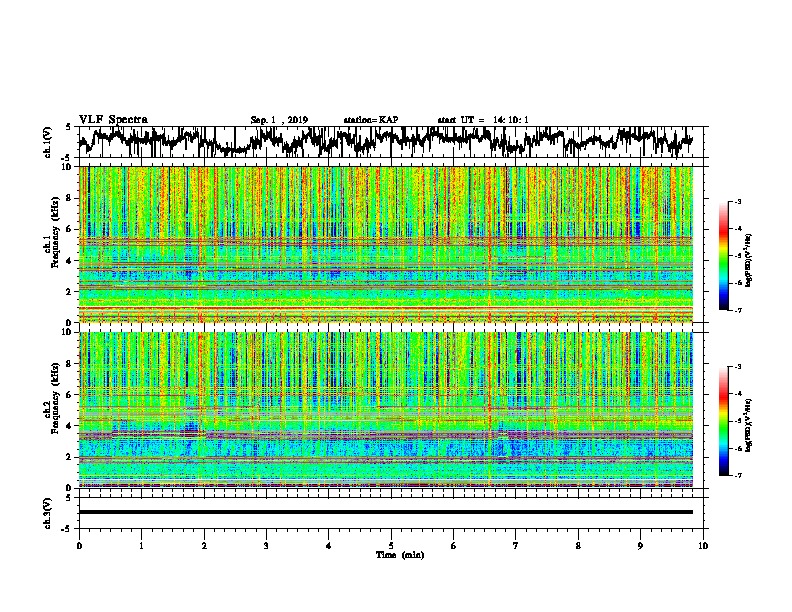Click the ch.2 spectrogram panel

(x=386, y=410)
